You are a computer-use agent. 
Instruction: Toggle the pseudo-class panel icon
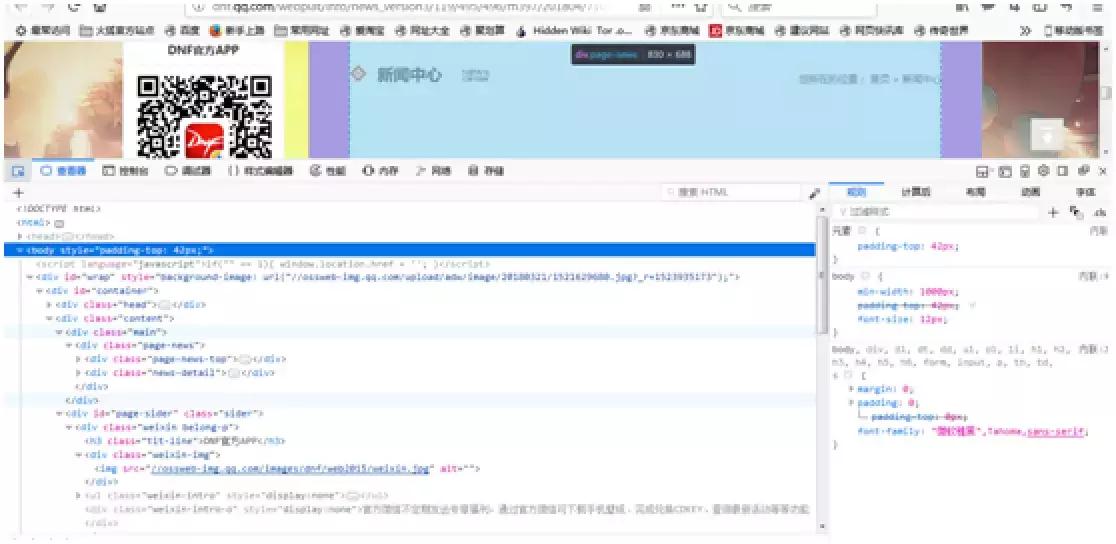1076,213
